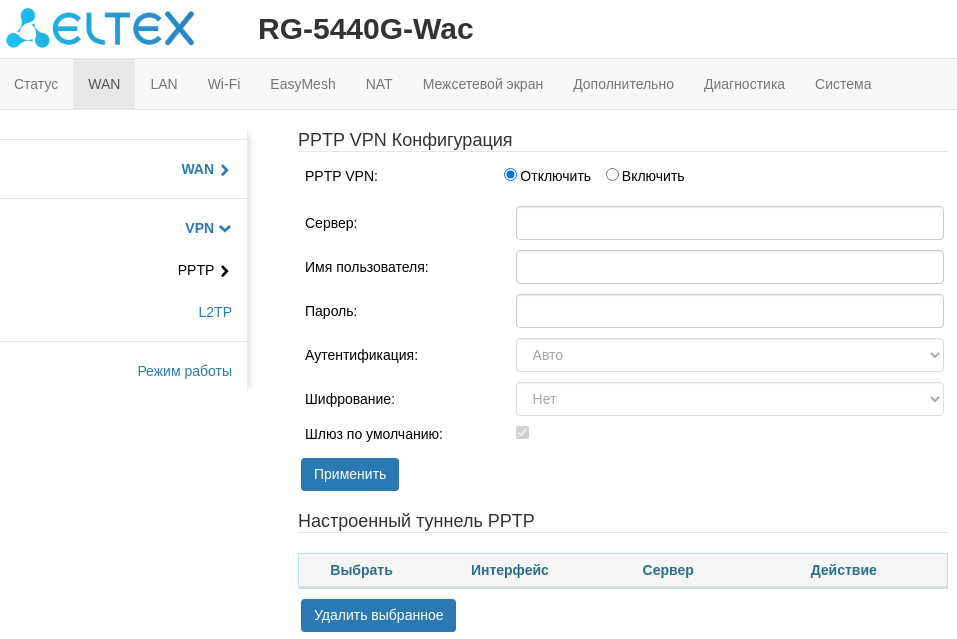The image size is (957, 639).
Task: Focus the Сервер input field
Action: click(x=729, y=223)
